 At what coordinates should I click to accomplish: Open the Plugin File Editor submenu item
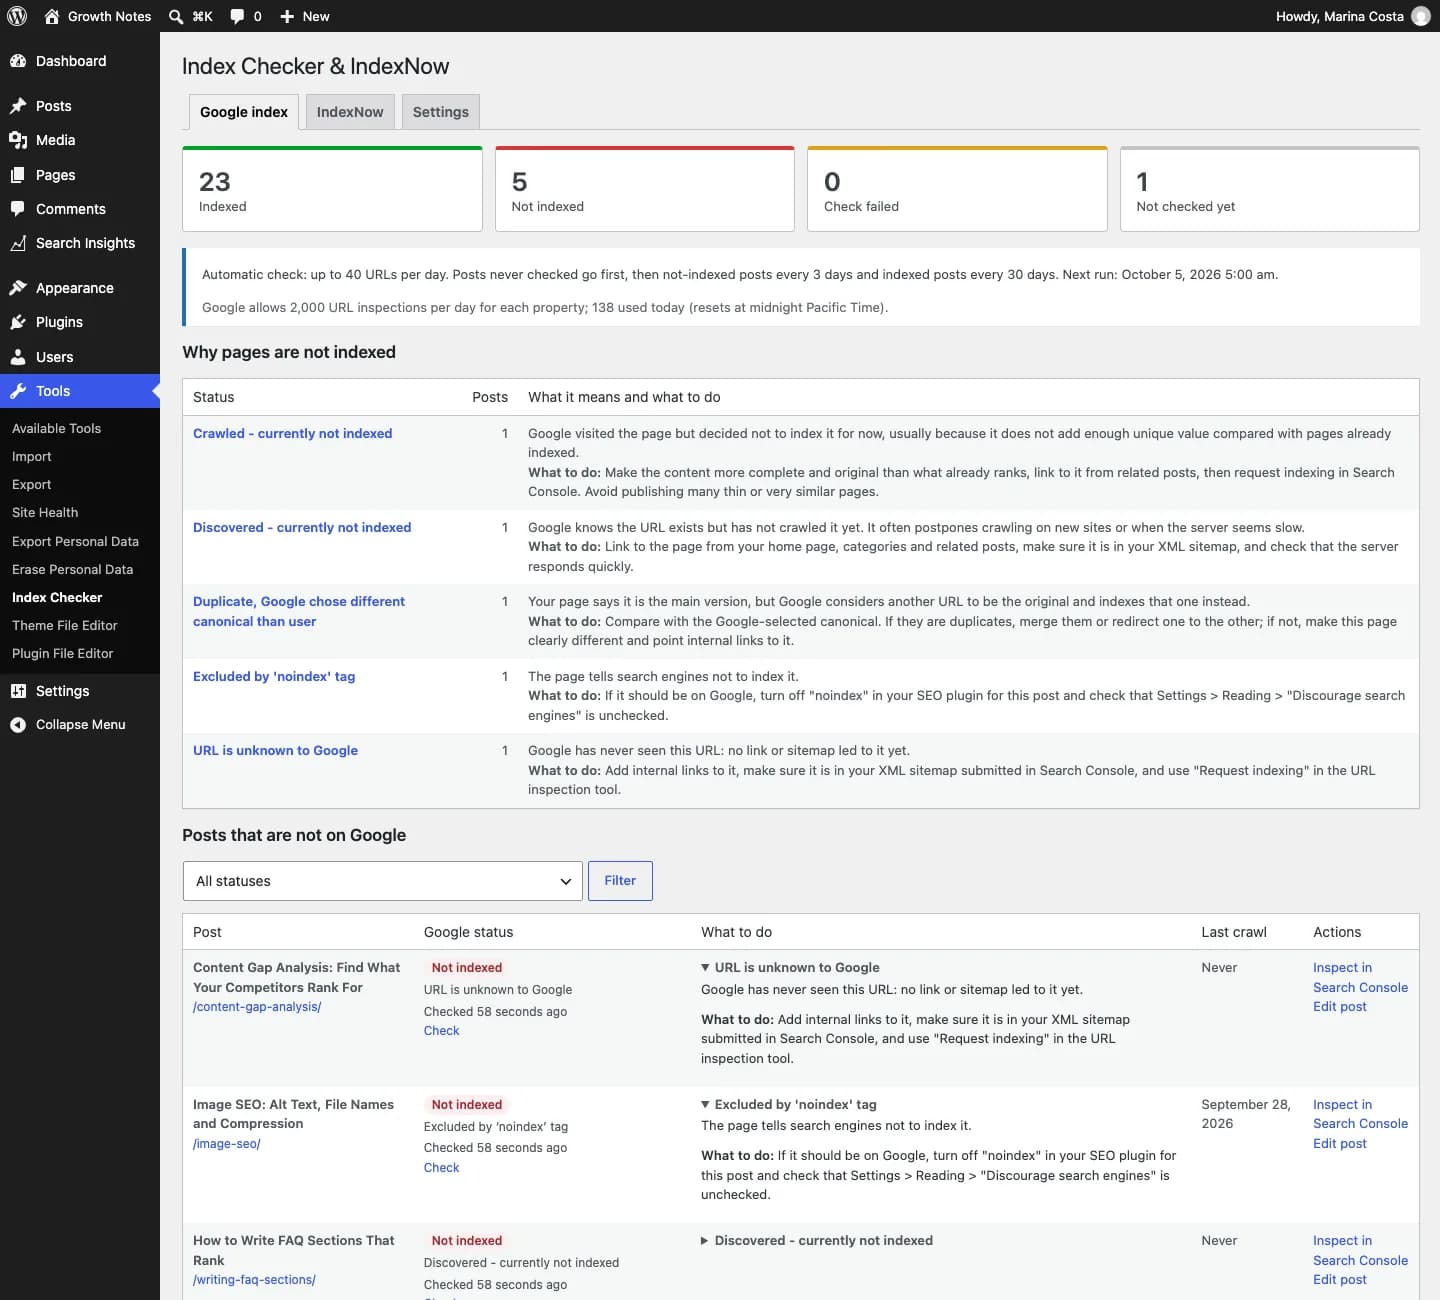63,653
